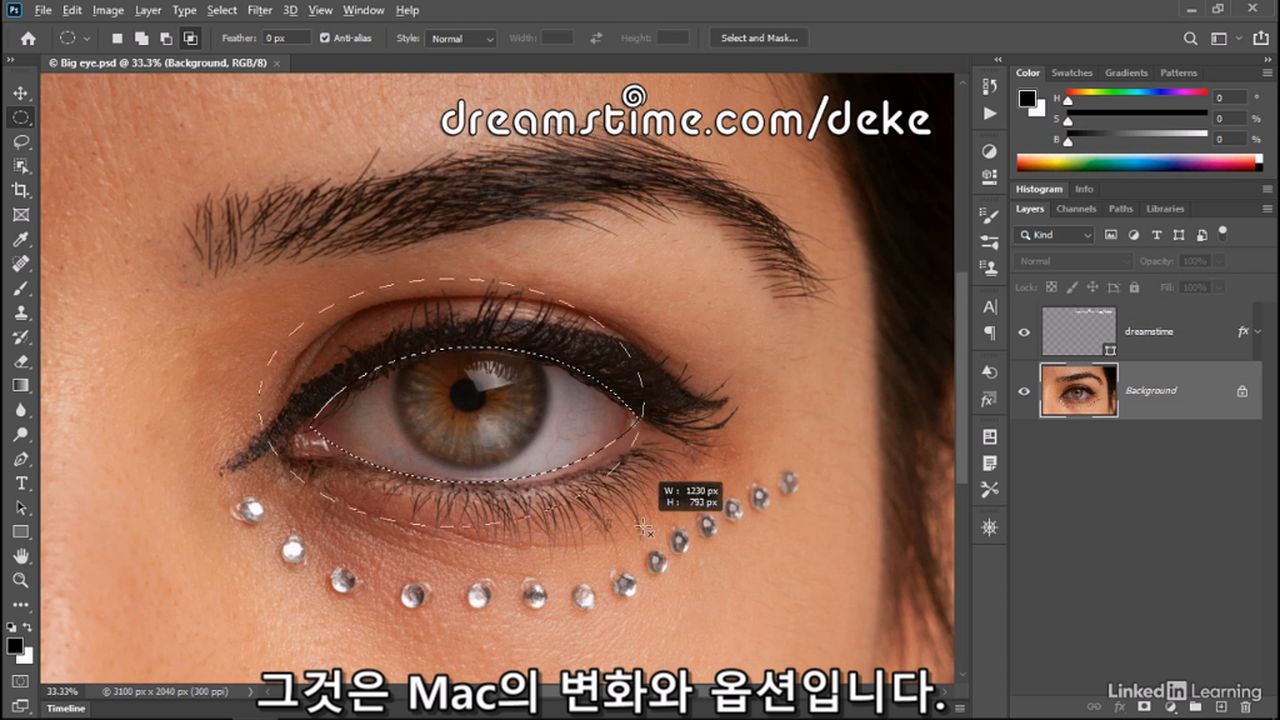Screen dimensions: 1280x720
Task: Select the Frame tool
Action: coord(20,215)
